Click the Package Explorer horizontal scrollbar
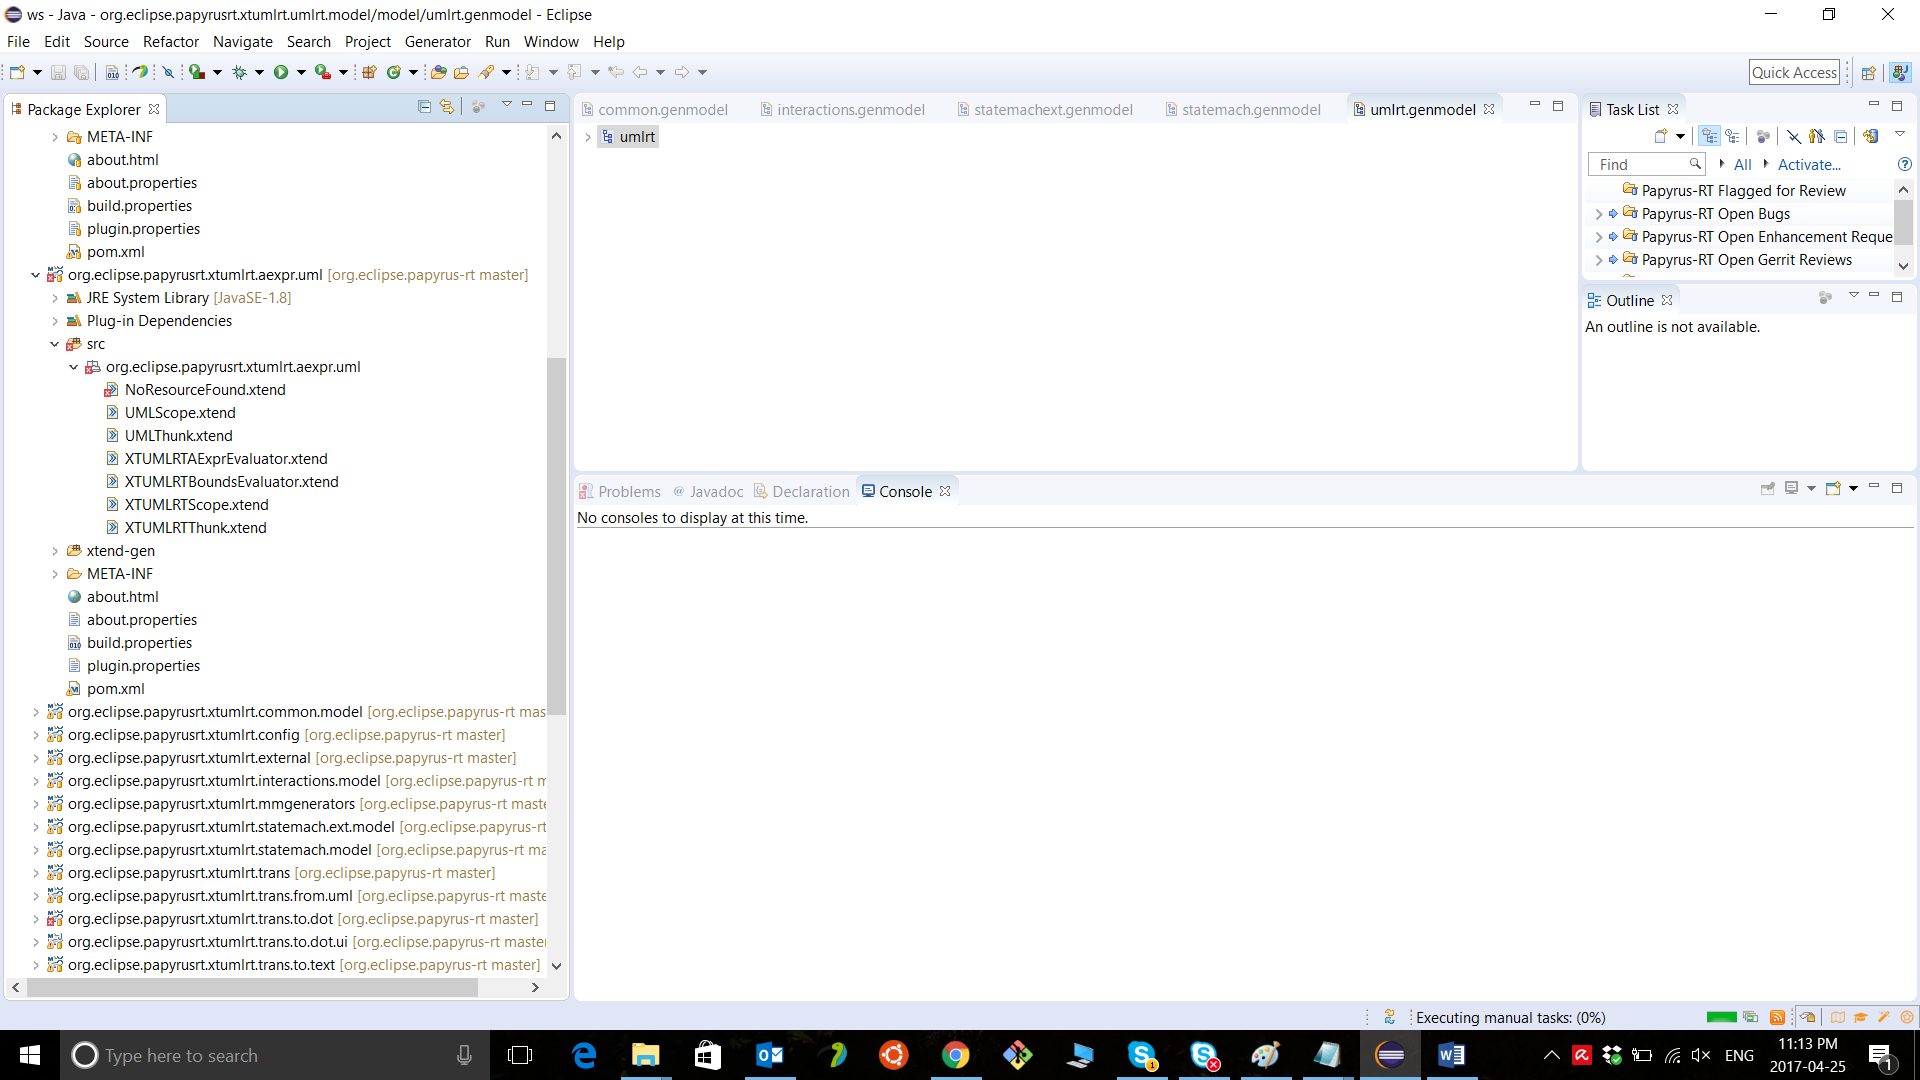 coord(252,987)
